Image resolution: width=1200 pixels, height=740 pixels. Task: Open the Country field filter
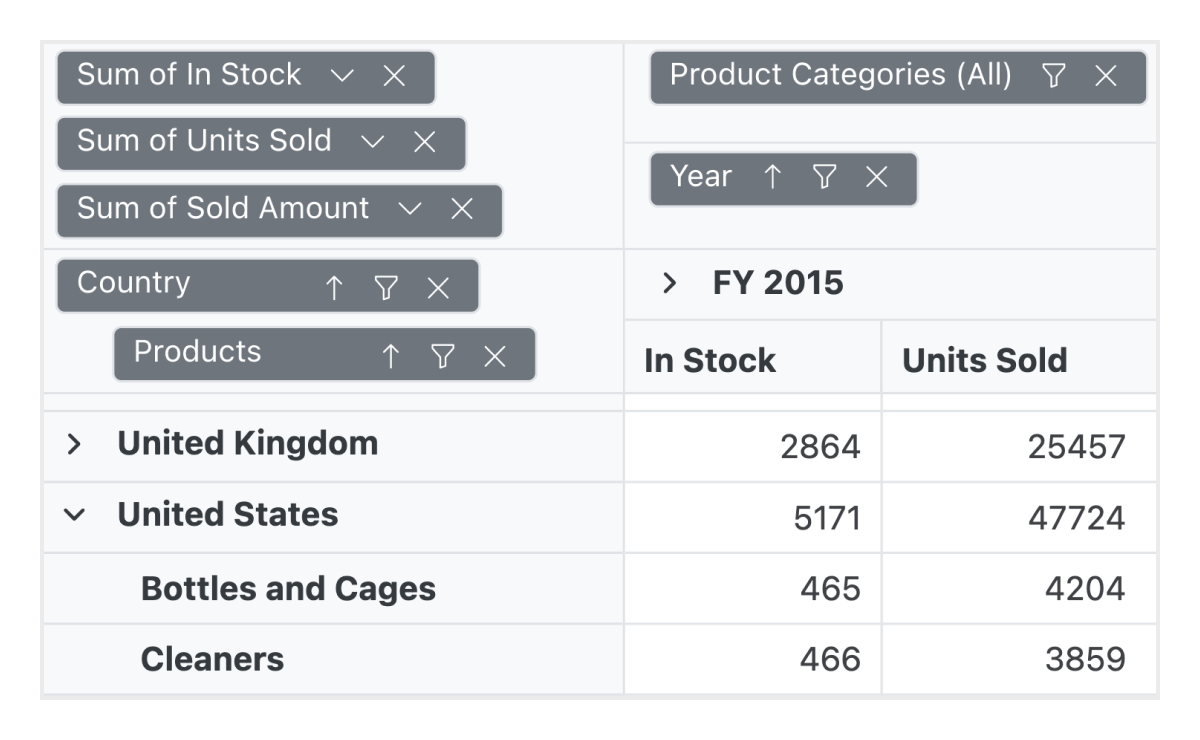click(386, 288)
